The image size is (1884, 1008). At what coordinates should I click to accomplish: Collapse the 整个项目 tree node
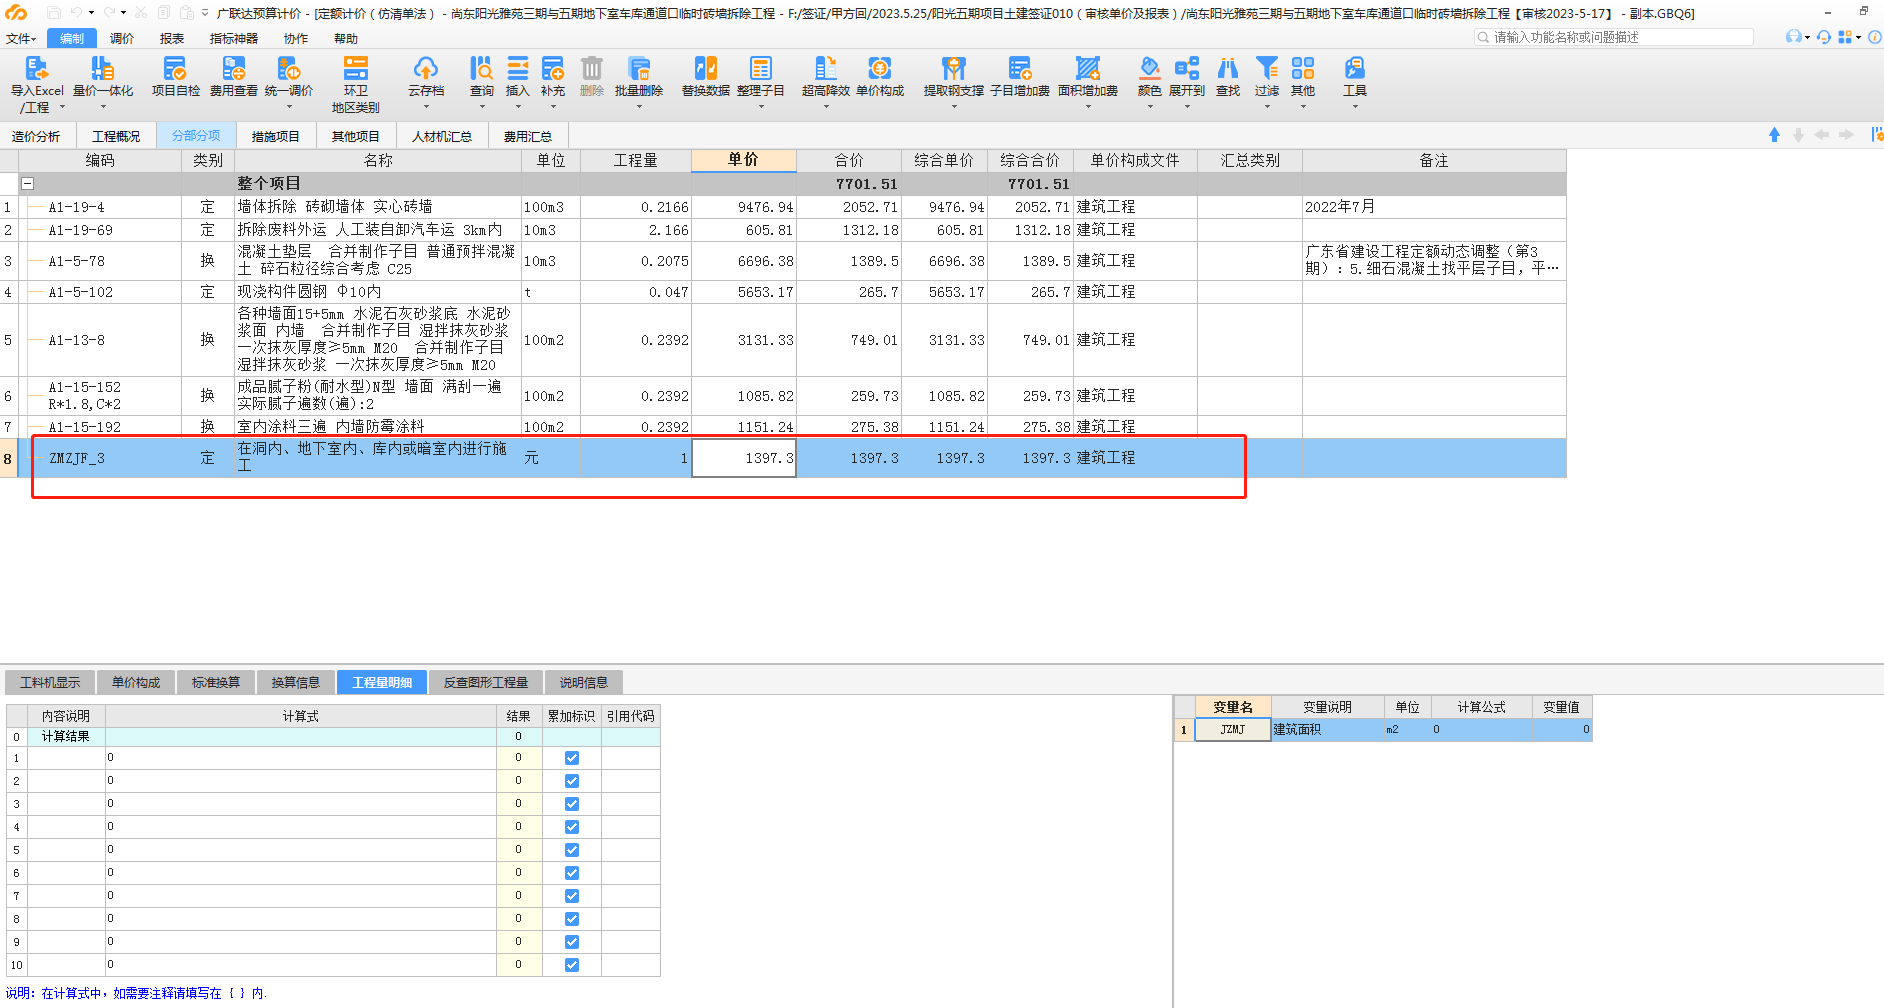point(28,184)
